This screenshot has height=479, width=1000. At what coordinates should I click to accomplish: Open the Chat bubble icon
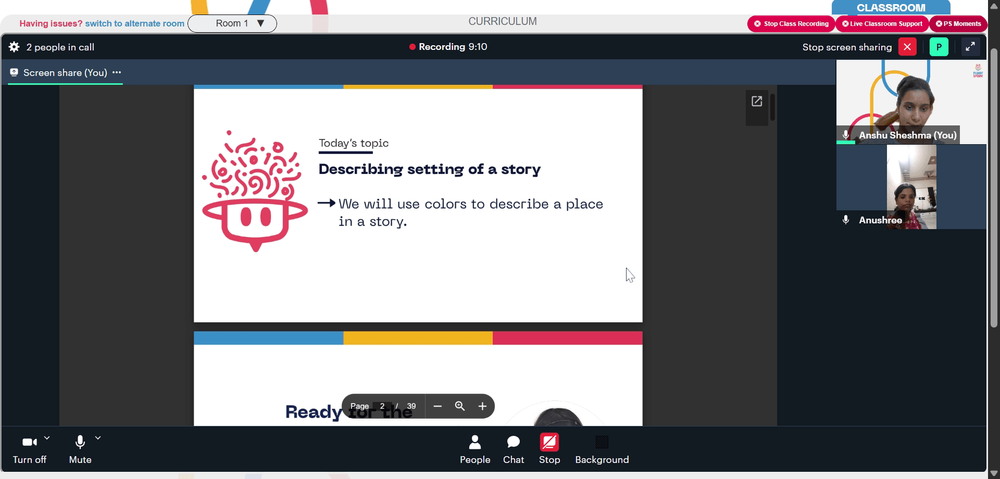[x=513, y=442]
